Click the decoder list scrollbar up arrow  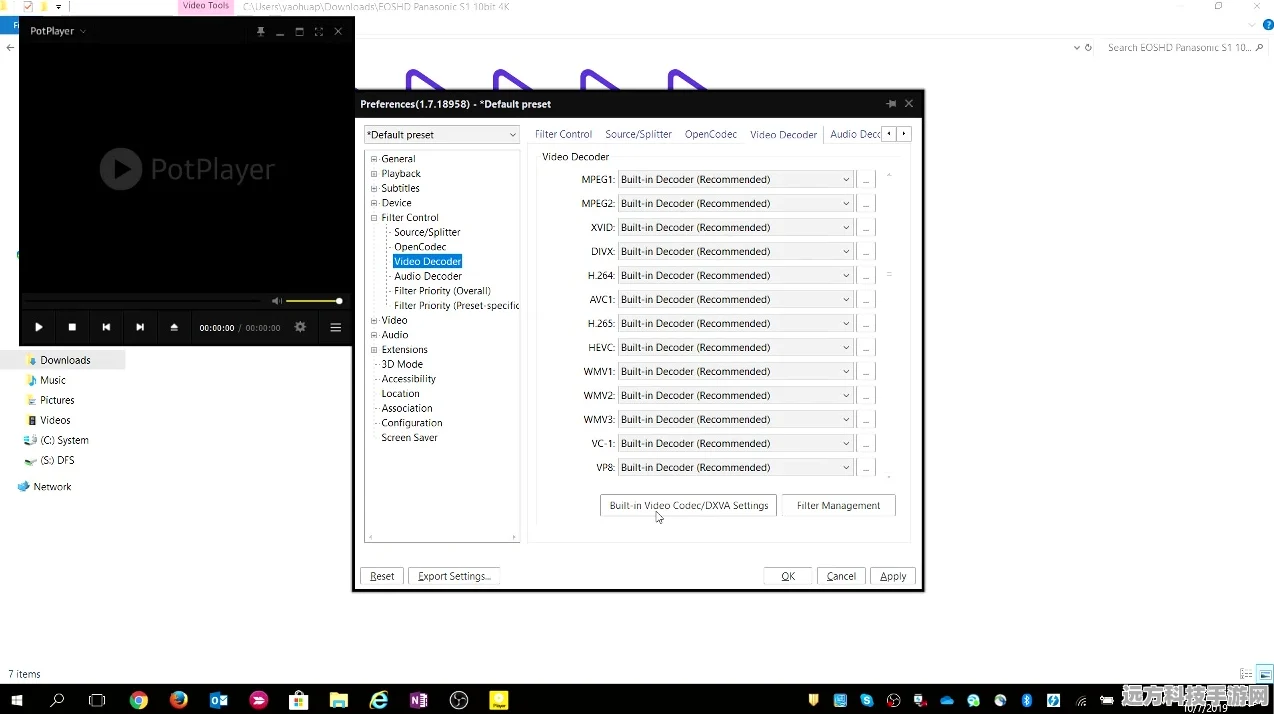889,176
